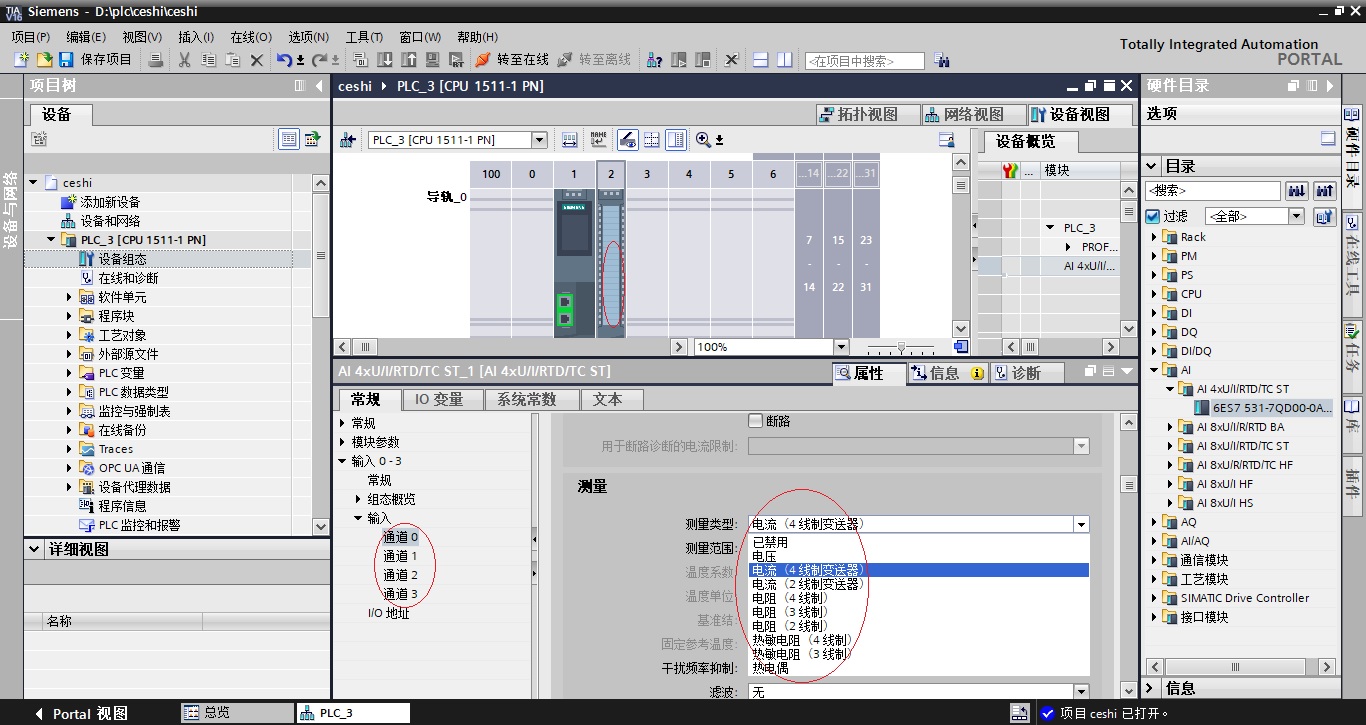Click the paste icon in the toolbar
1366x725 pixels.
coord(232,60)
